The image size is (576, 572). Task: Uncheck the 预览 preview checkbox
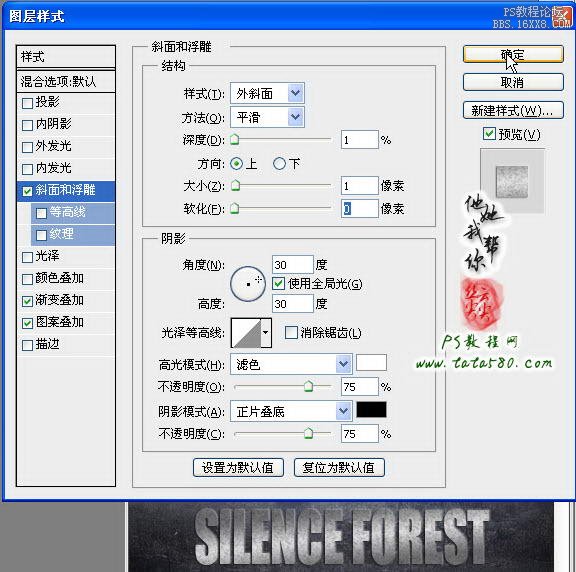pos(489,134)
